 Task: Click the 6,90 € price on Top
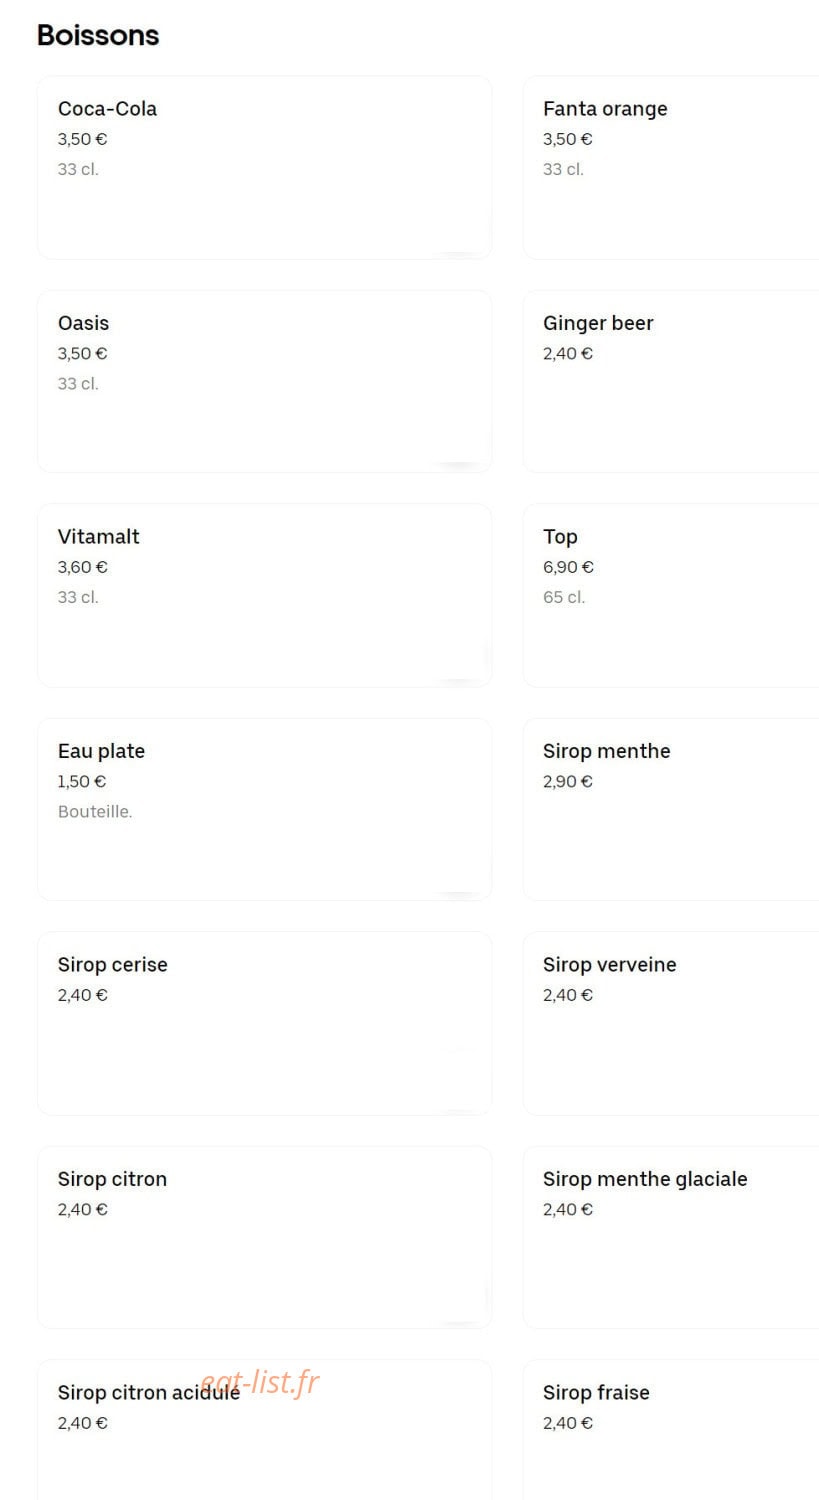tap(568, 567)
